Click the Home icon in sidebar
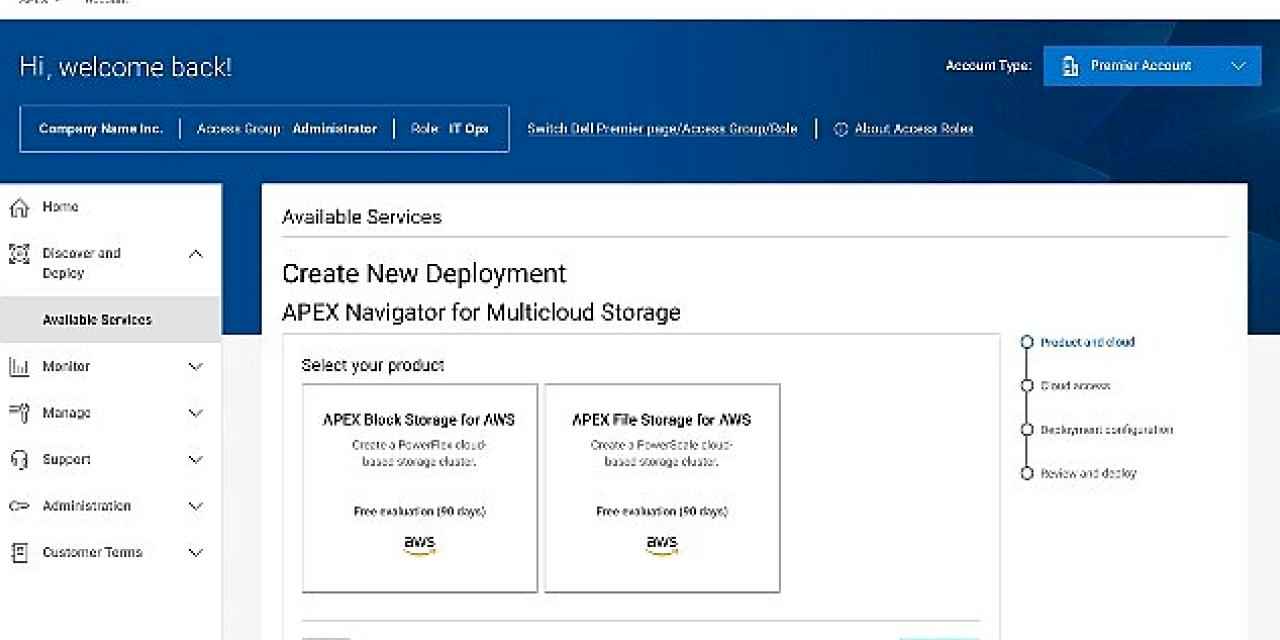This screenshot has height=640, width=1280. (x=18, y=207)
